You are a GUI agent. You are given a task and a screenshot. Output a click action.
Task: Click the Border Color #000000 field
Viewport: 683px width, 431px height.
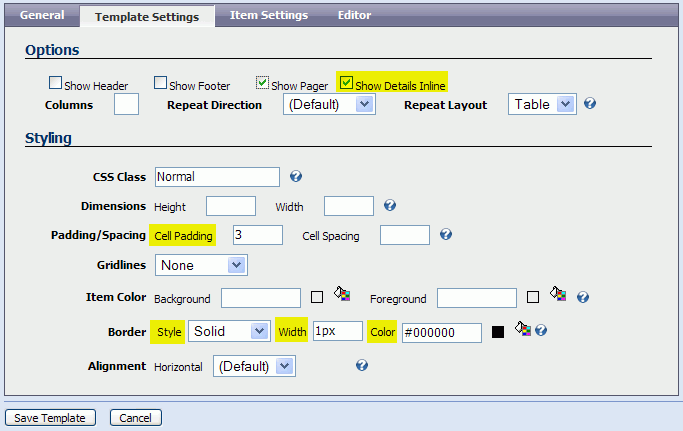click(x=442, y=333)
